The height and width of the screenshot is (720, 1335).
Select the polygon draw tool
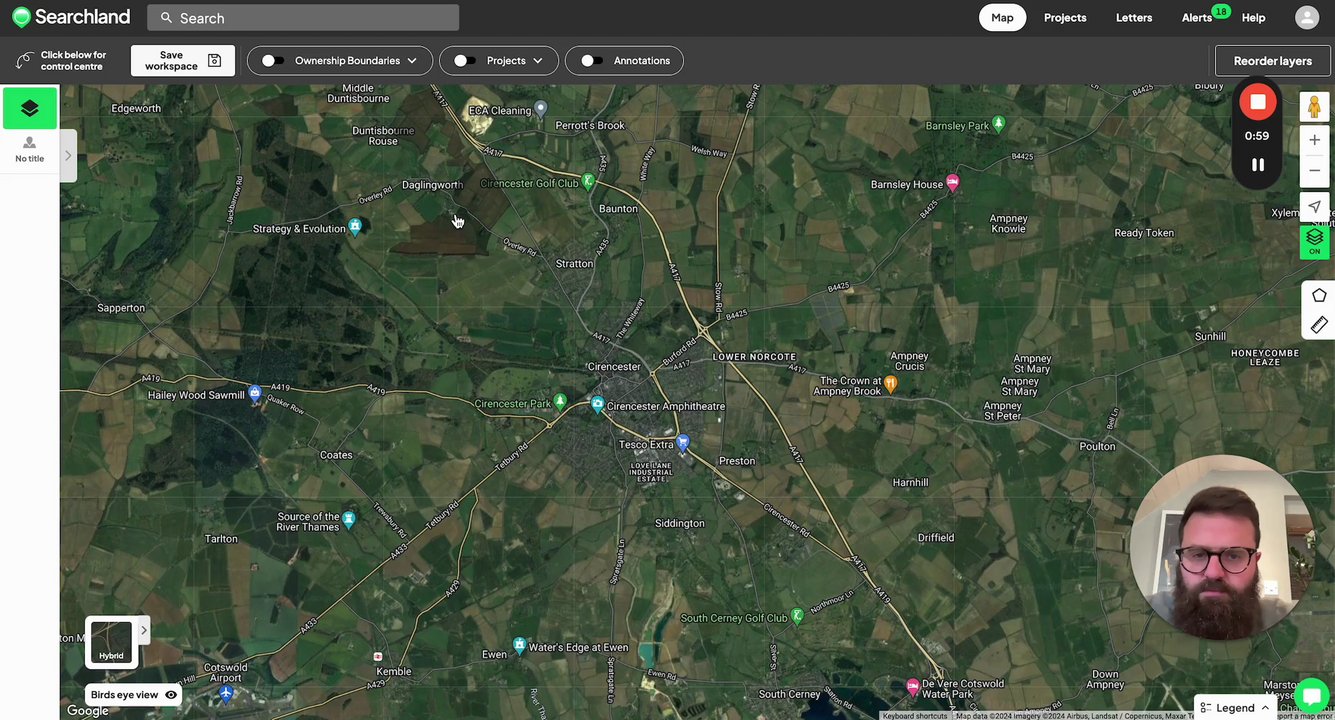click(1318, 295)
